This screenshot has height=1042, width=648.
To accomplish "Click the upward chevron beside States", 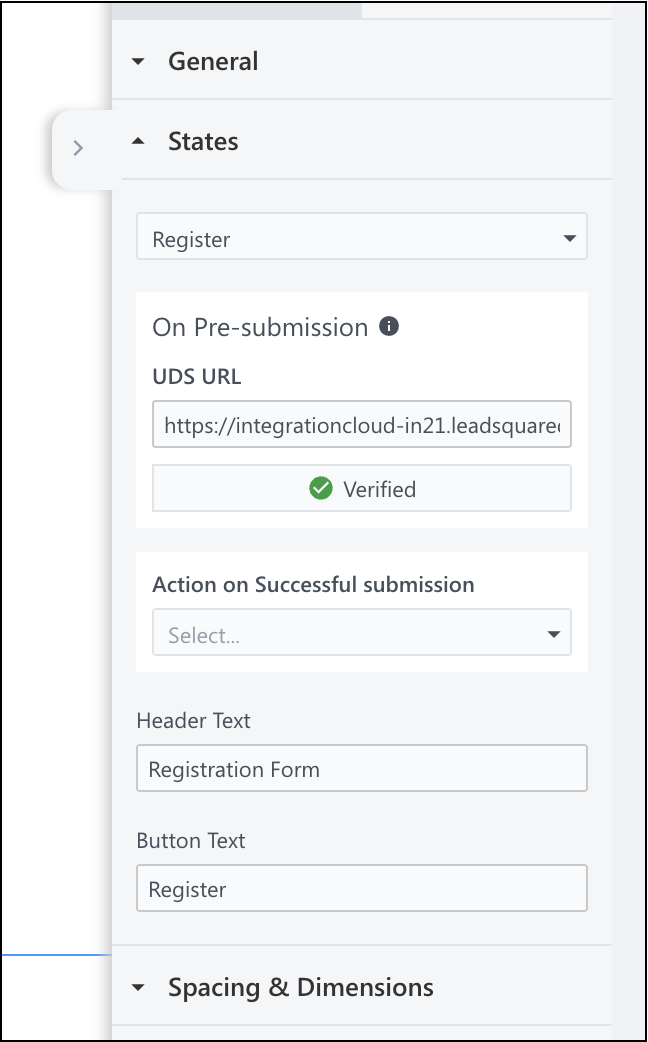I will click(138, 141).
